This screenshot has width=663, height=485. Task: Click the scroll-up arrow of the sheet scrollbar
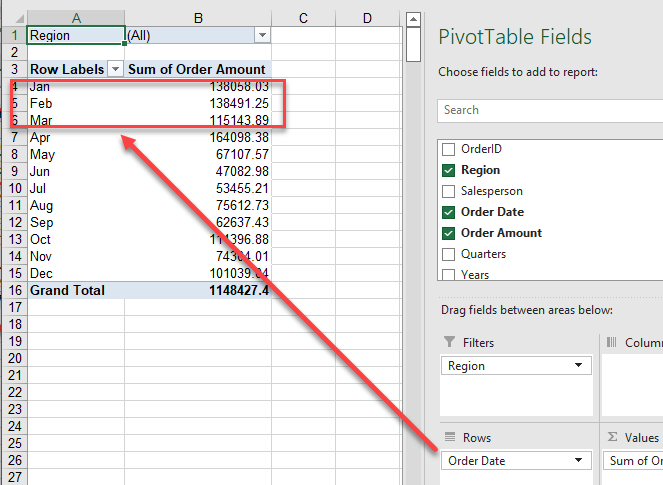click(412, 17)
